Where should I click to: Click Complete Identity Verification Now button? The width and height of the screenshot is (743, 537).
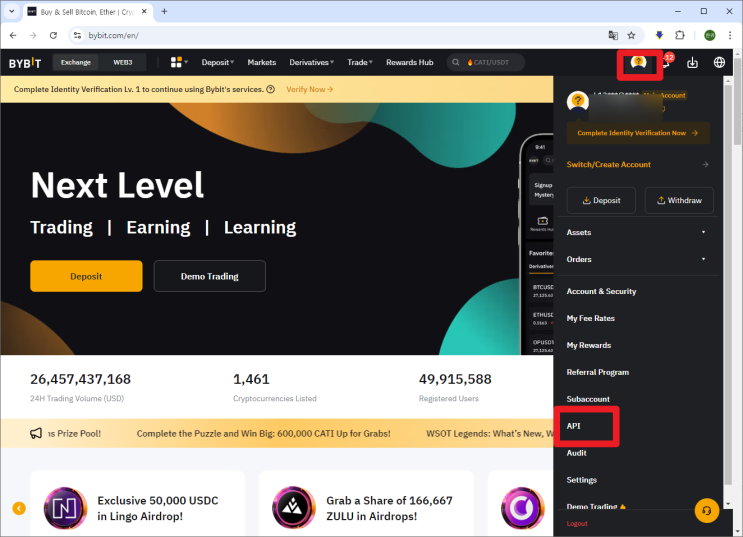point(638,133)
